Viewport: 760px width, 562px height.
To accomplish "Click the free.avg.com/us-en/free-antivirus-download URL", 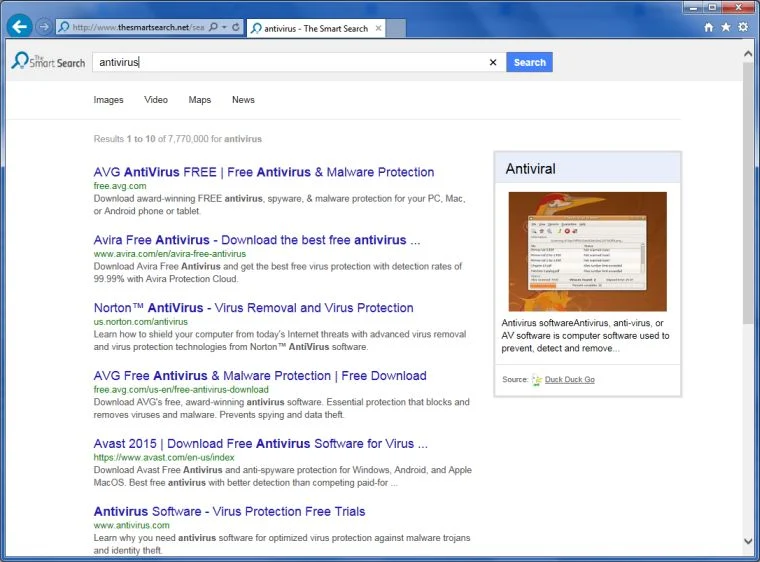I will [181, 389].
